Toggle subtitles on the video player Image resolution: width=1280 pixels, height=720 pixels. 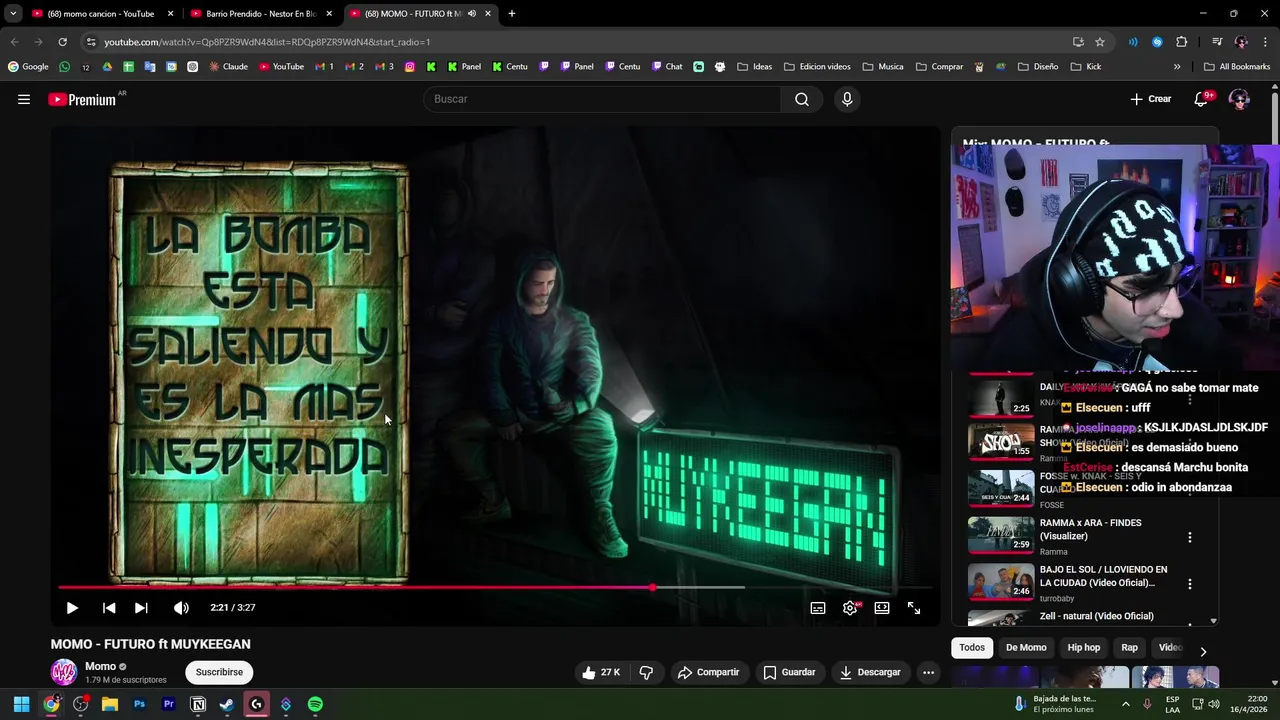click(x=818, y=608)
